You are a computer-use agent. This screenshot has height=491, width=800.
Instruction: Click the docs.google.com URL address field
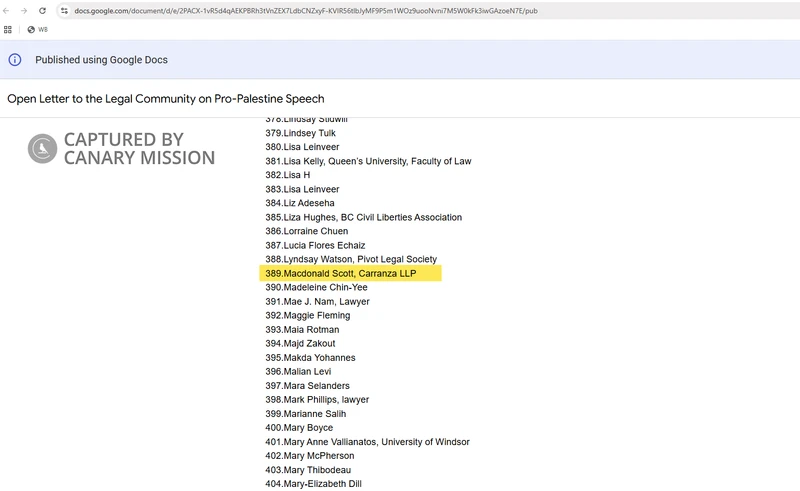[306, 11]
